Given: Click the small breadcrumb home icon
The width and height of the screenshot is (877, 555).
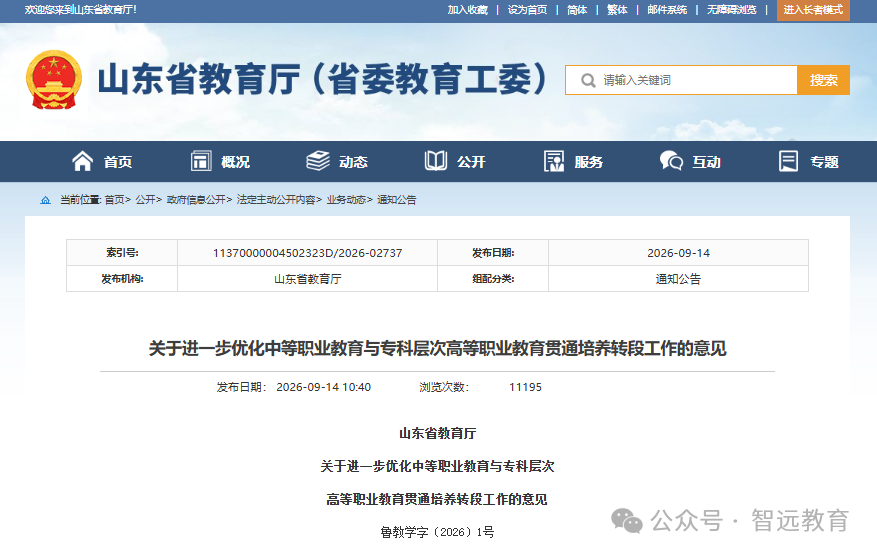Looking at the screenshot, I should click(45, 200).
